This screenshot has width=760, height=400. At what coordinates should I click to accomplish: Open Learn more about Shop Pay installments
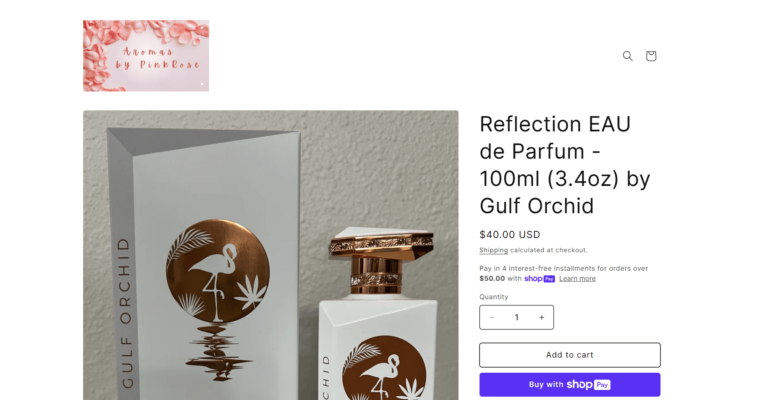tap(577, 279)
